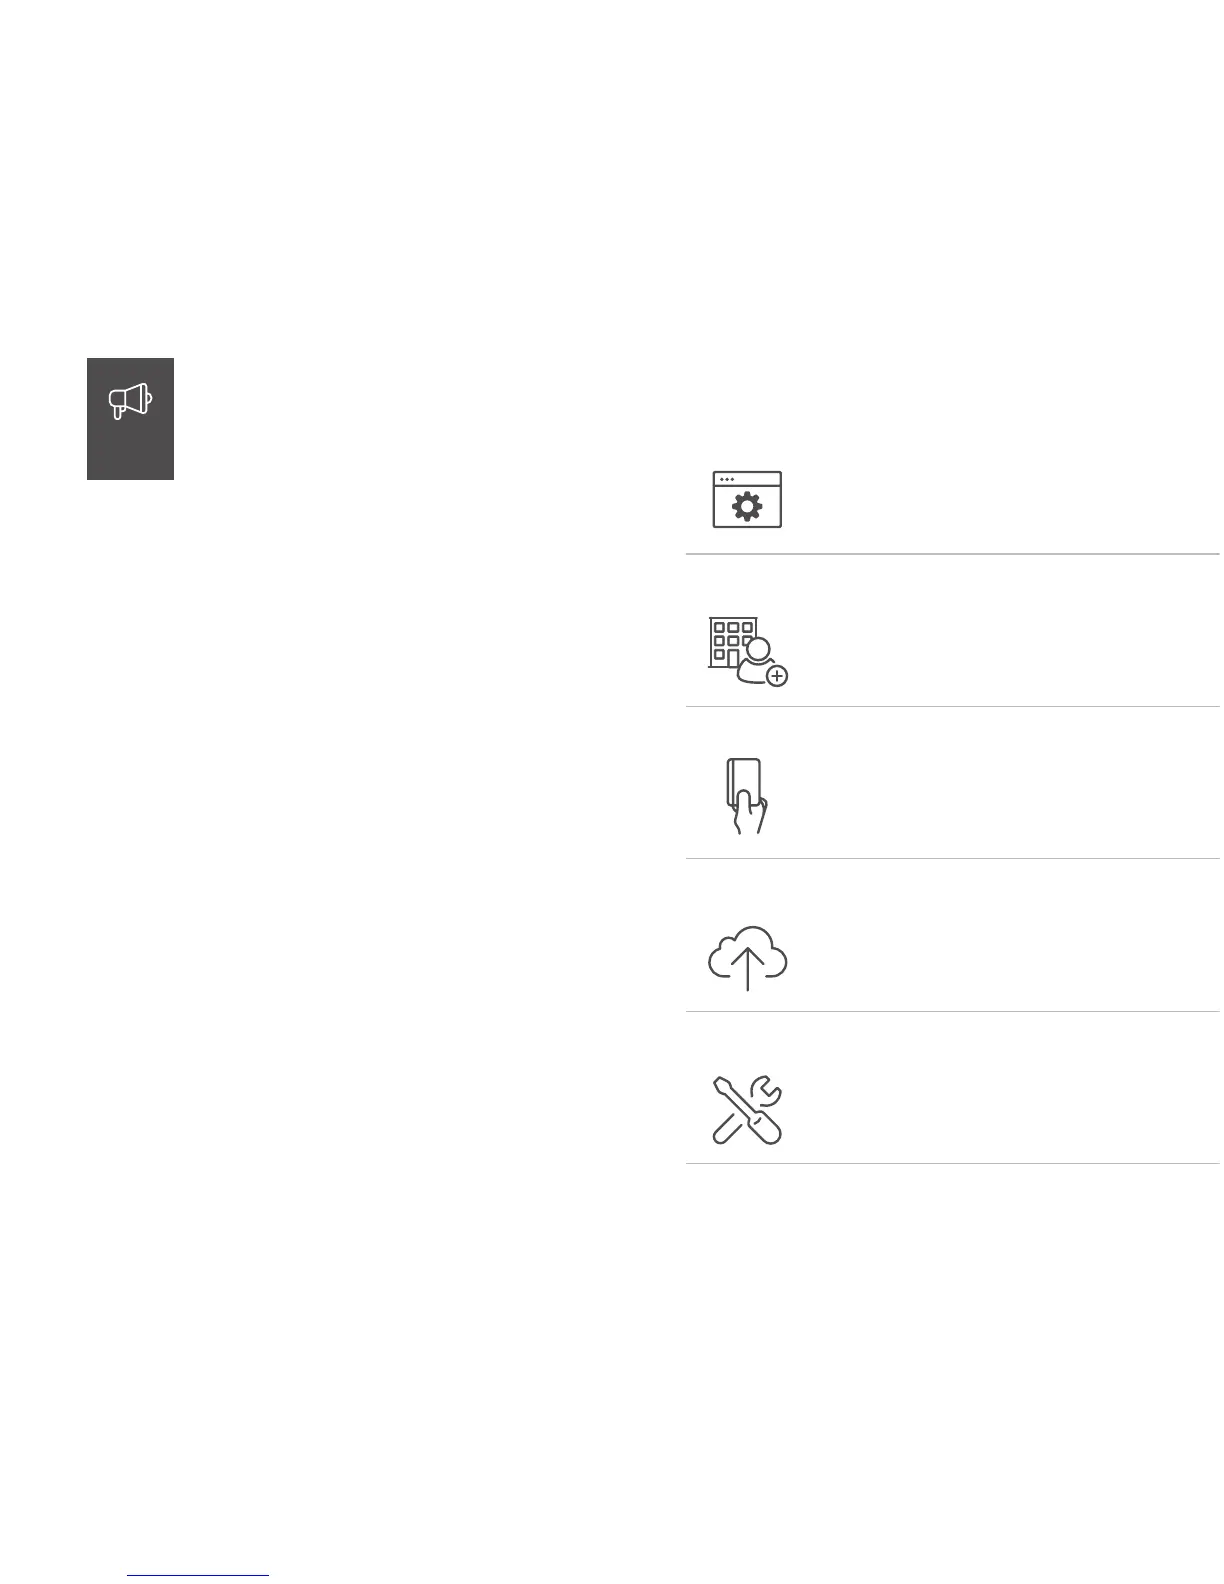The image size is (1224, 1584).
Task: Click the divider line below the hand card icon
Action: 952,858
